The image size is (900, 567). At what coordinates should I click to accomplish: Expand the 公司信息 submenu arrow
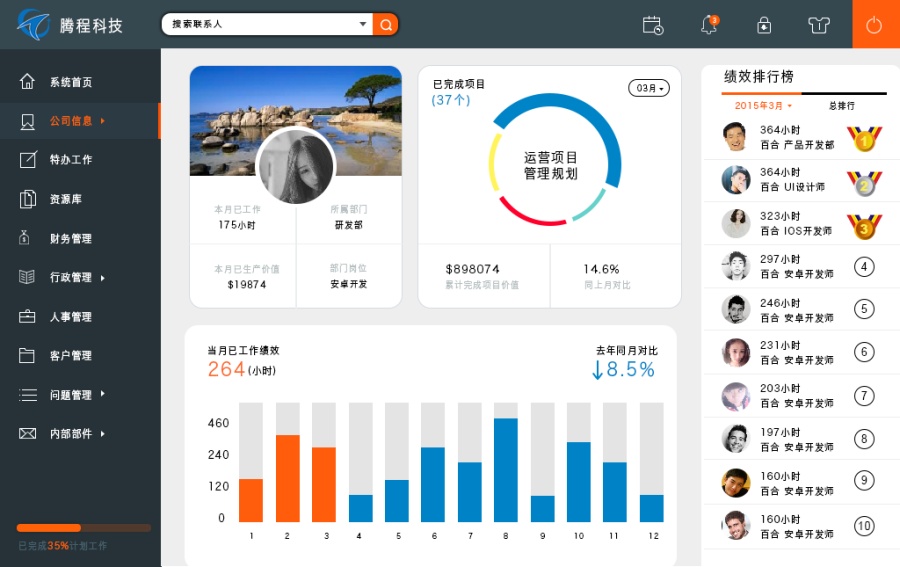tap(103, 121)
